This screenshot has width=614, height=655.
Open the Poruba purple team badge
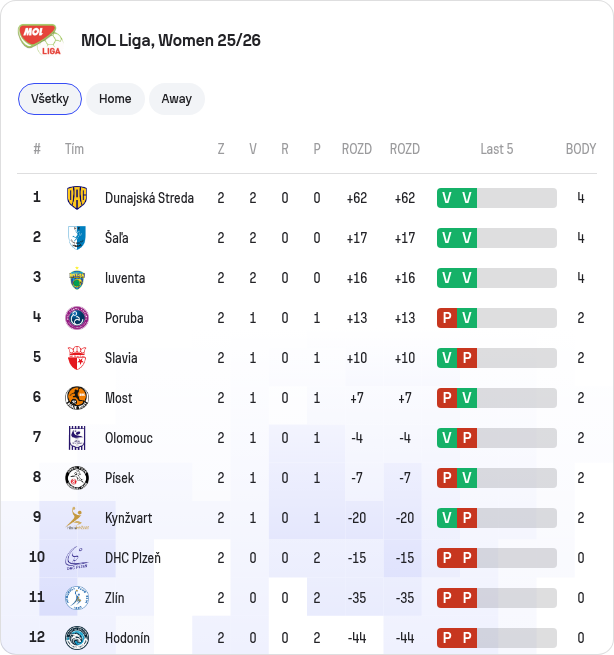click(x=77, y=318)
